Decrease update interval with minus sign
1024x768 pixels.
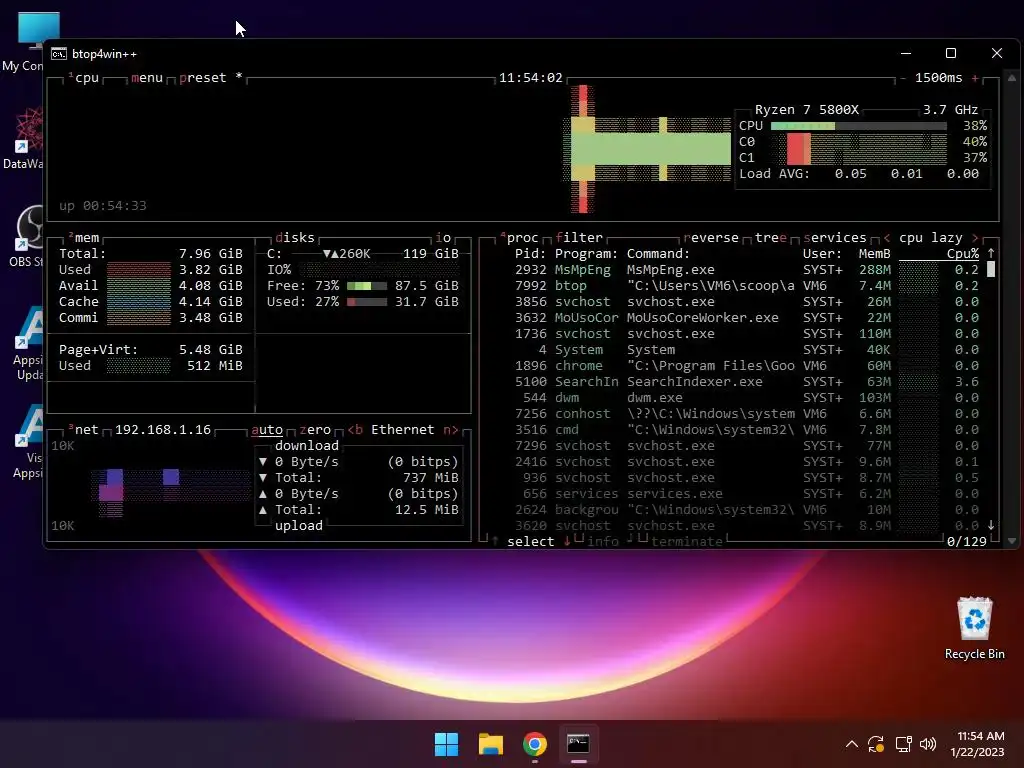(903, 78)
